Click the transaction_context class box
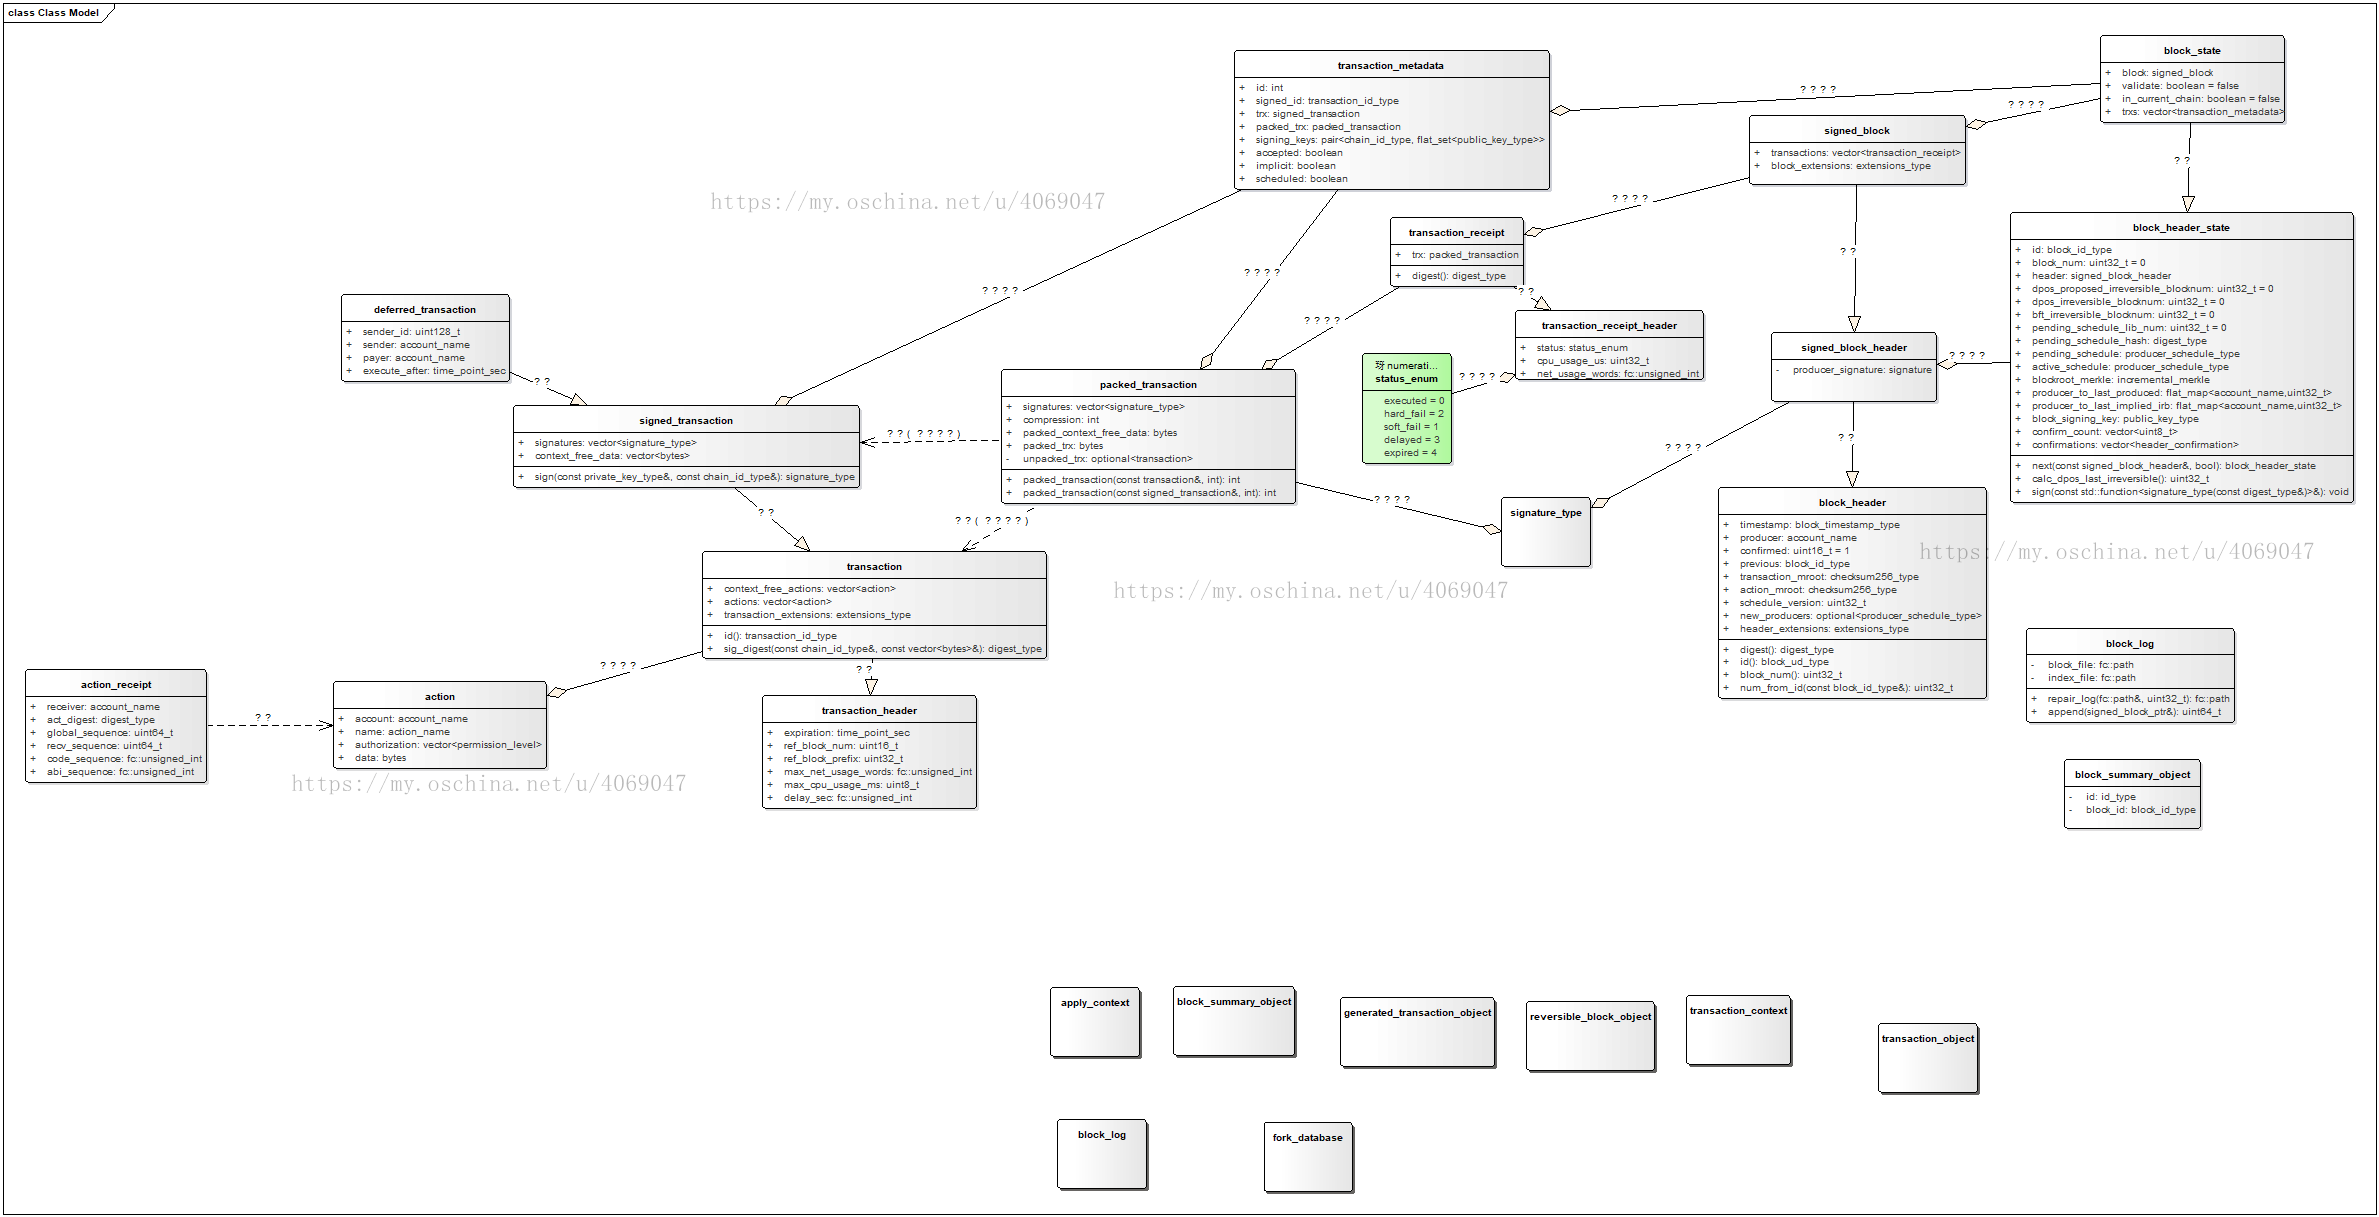Image resolution: width=2379 pixels, height=1217 pixels. [1738, 1030]
